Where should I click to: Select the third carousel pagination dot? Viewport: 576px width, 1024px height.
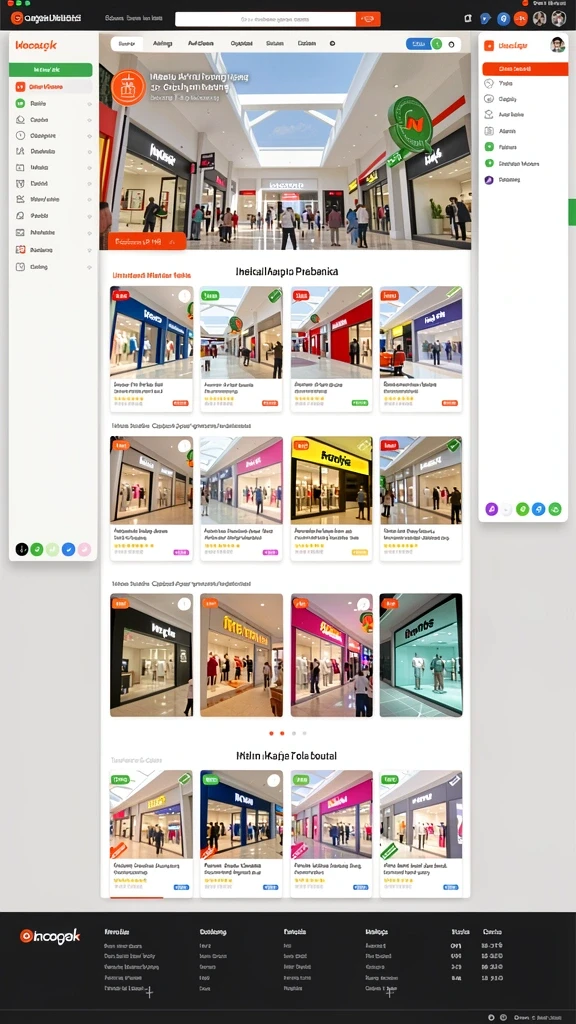(293, 733)
